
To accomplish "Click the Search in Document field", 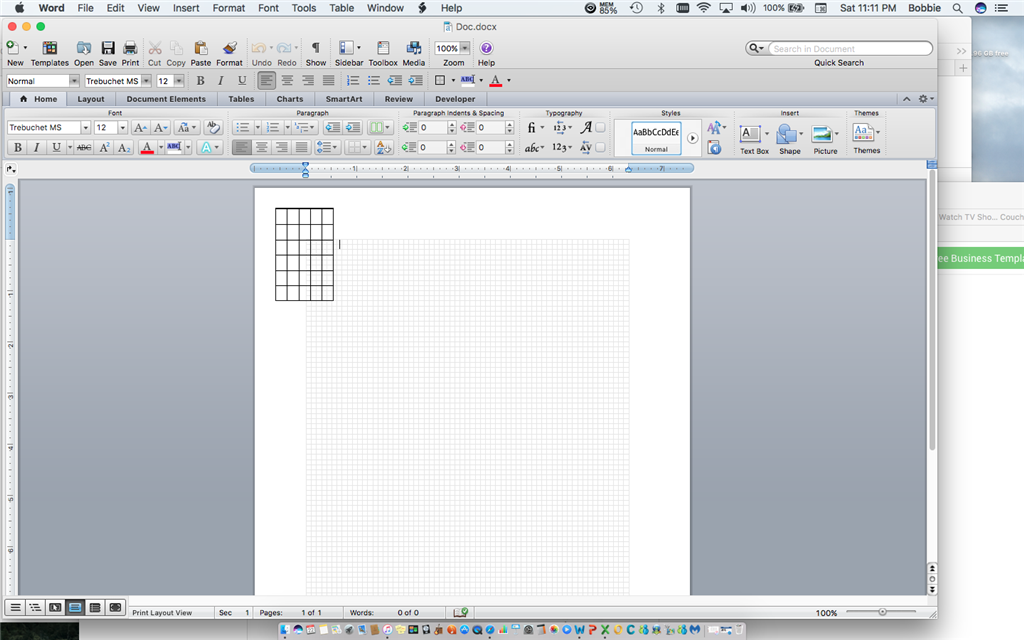I will pyautogui.click(x=848, y=48).
